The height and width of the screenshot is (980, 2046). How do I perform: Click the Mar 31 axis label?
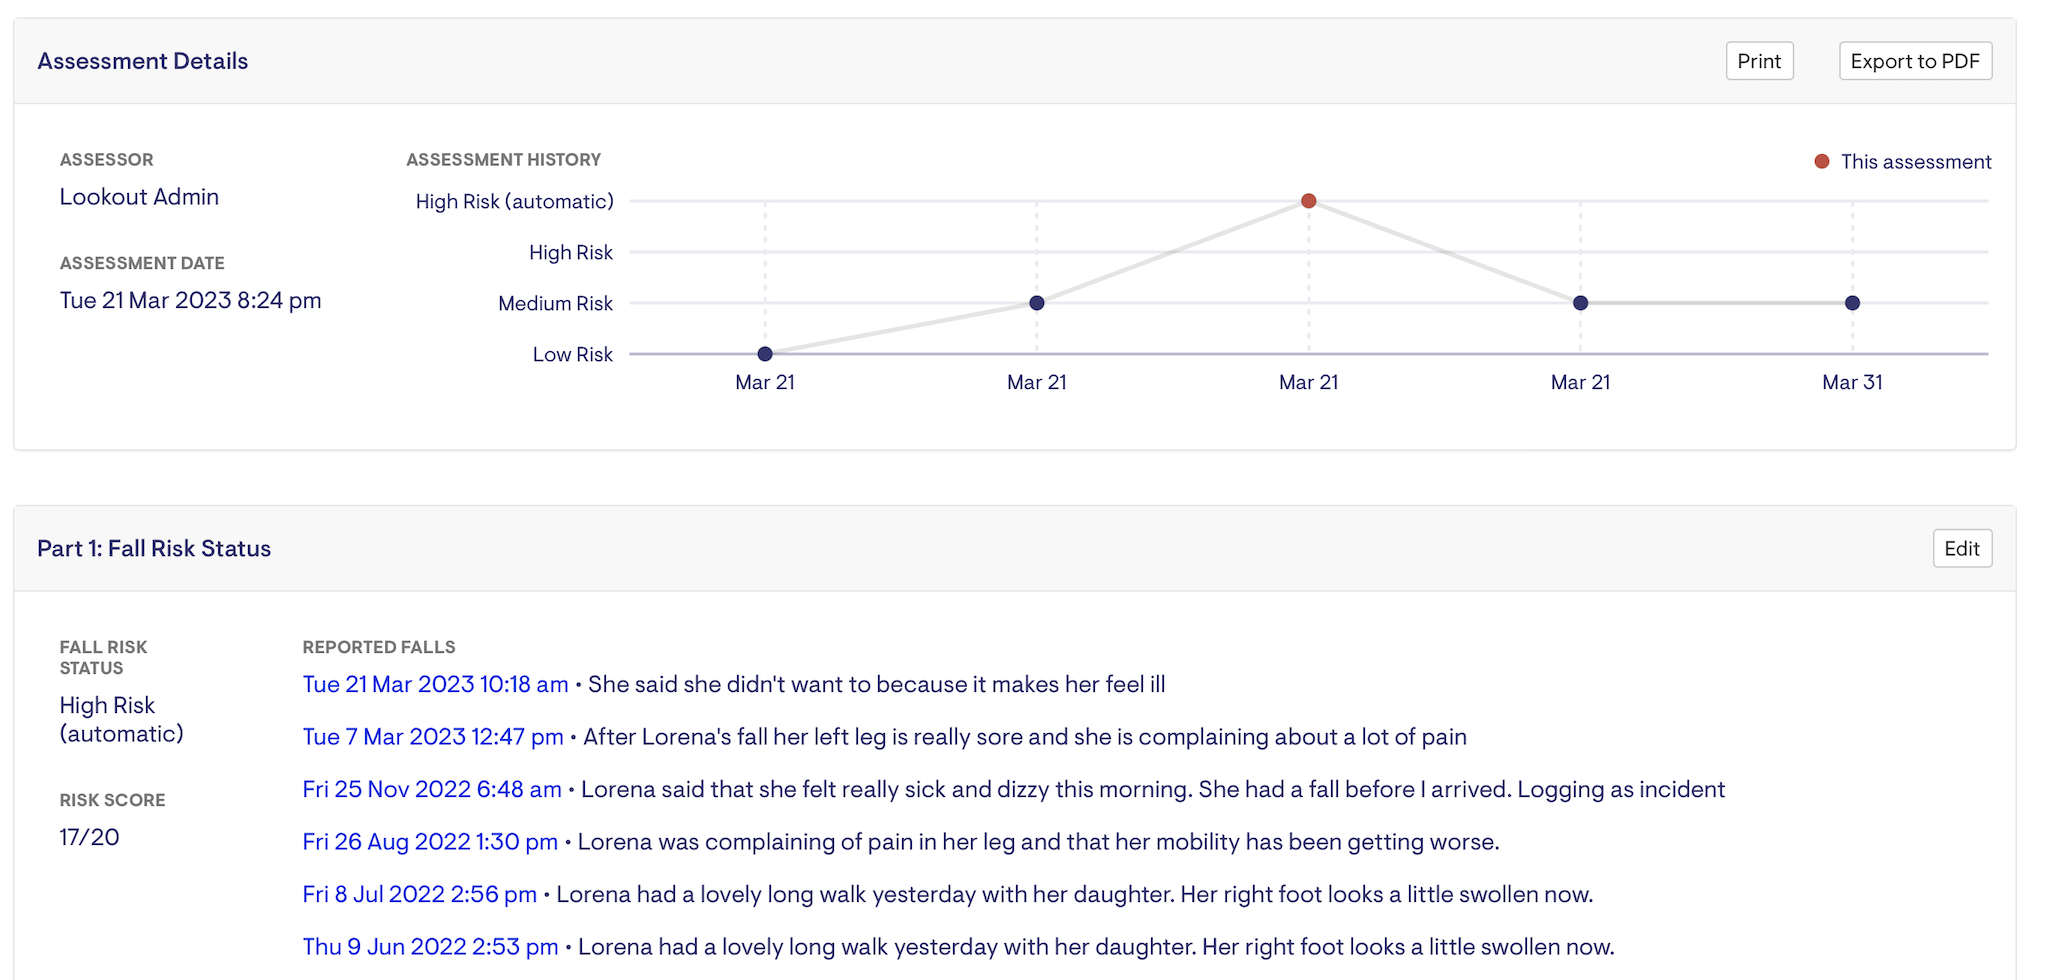pyautogui.click(x=1852, y=382)
